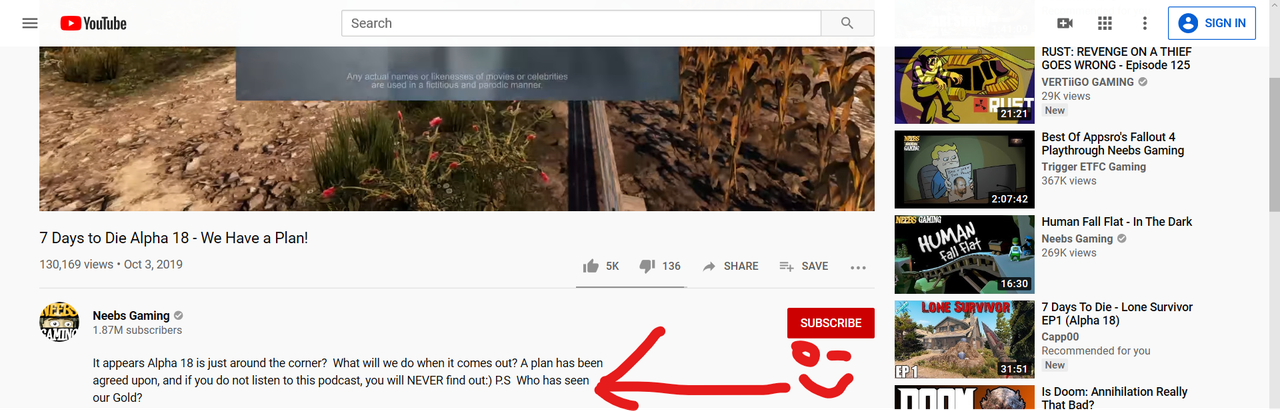Screen dimensions: 1280x411
Task: Click VERTiiGO GAMING channel name
Action: click(x=1088, y=82)
